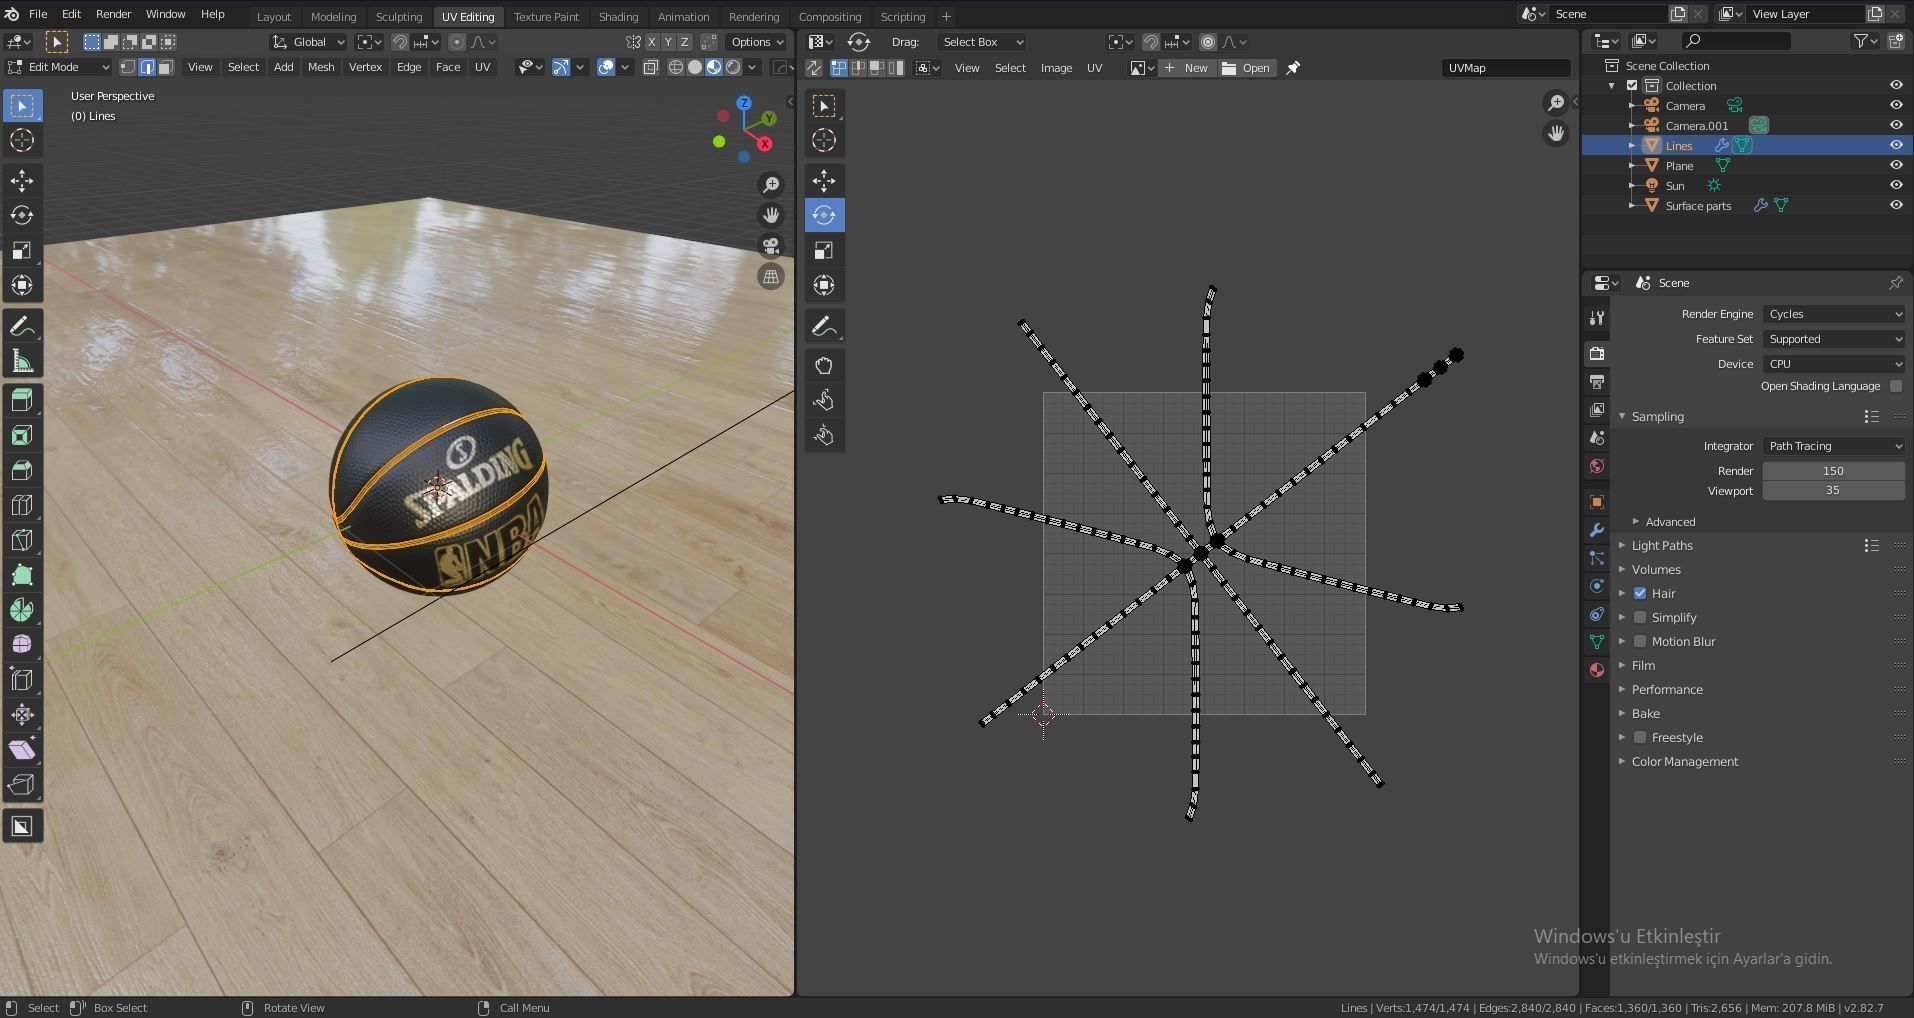1914x1018 pixels.
Task: Open the Select Box drag dropdown
Action: [x=982, y=42]
